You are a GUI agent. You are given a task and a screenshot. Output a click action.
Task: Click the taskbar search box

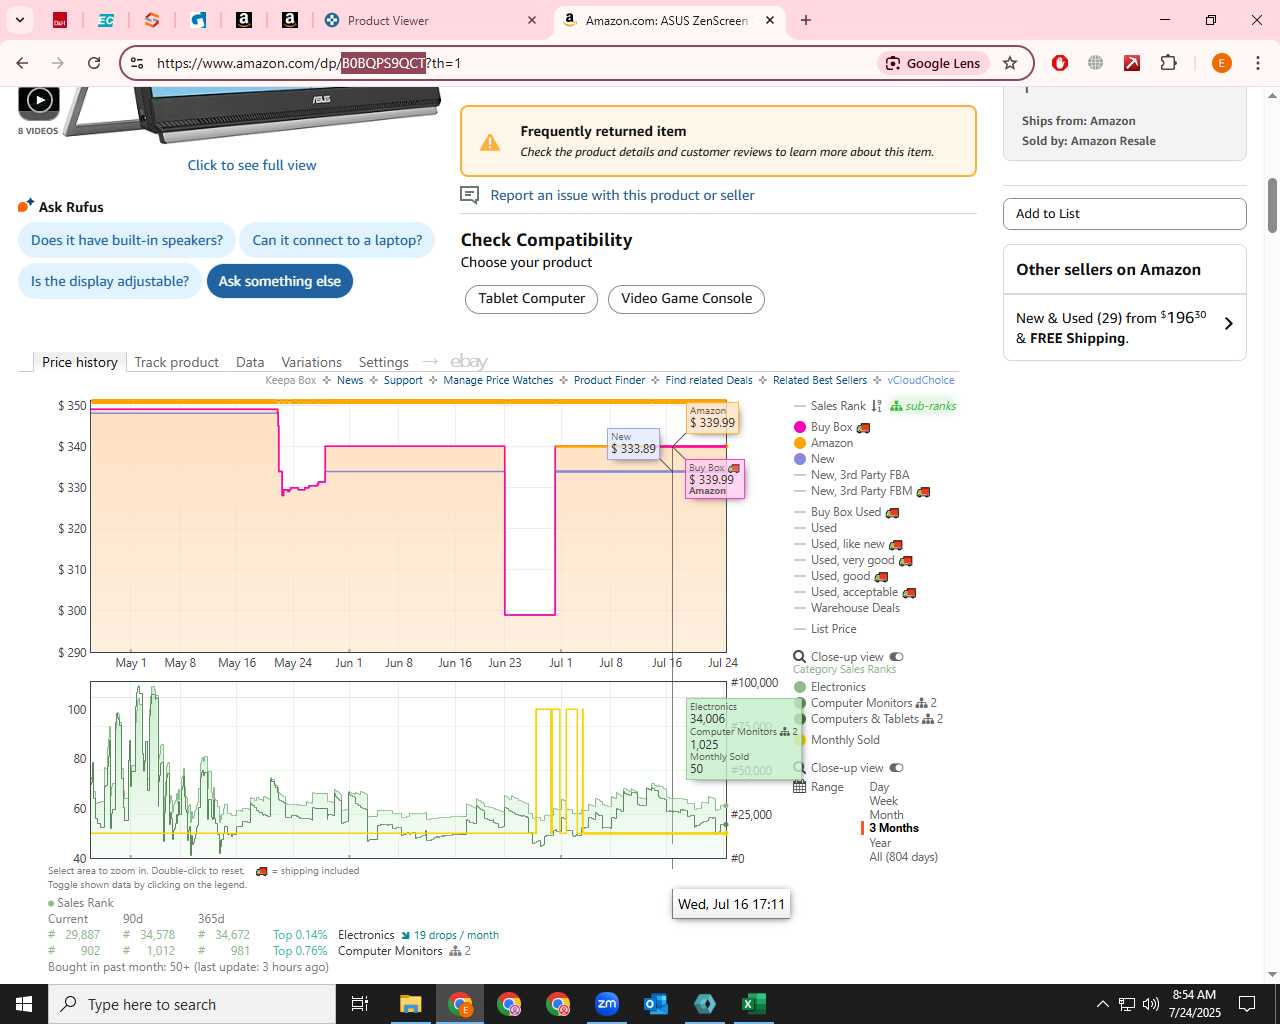[x=192, y=1004]
